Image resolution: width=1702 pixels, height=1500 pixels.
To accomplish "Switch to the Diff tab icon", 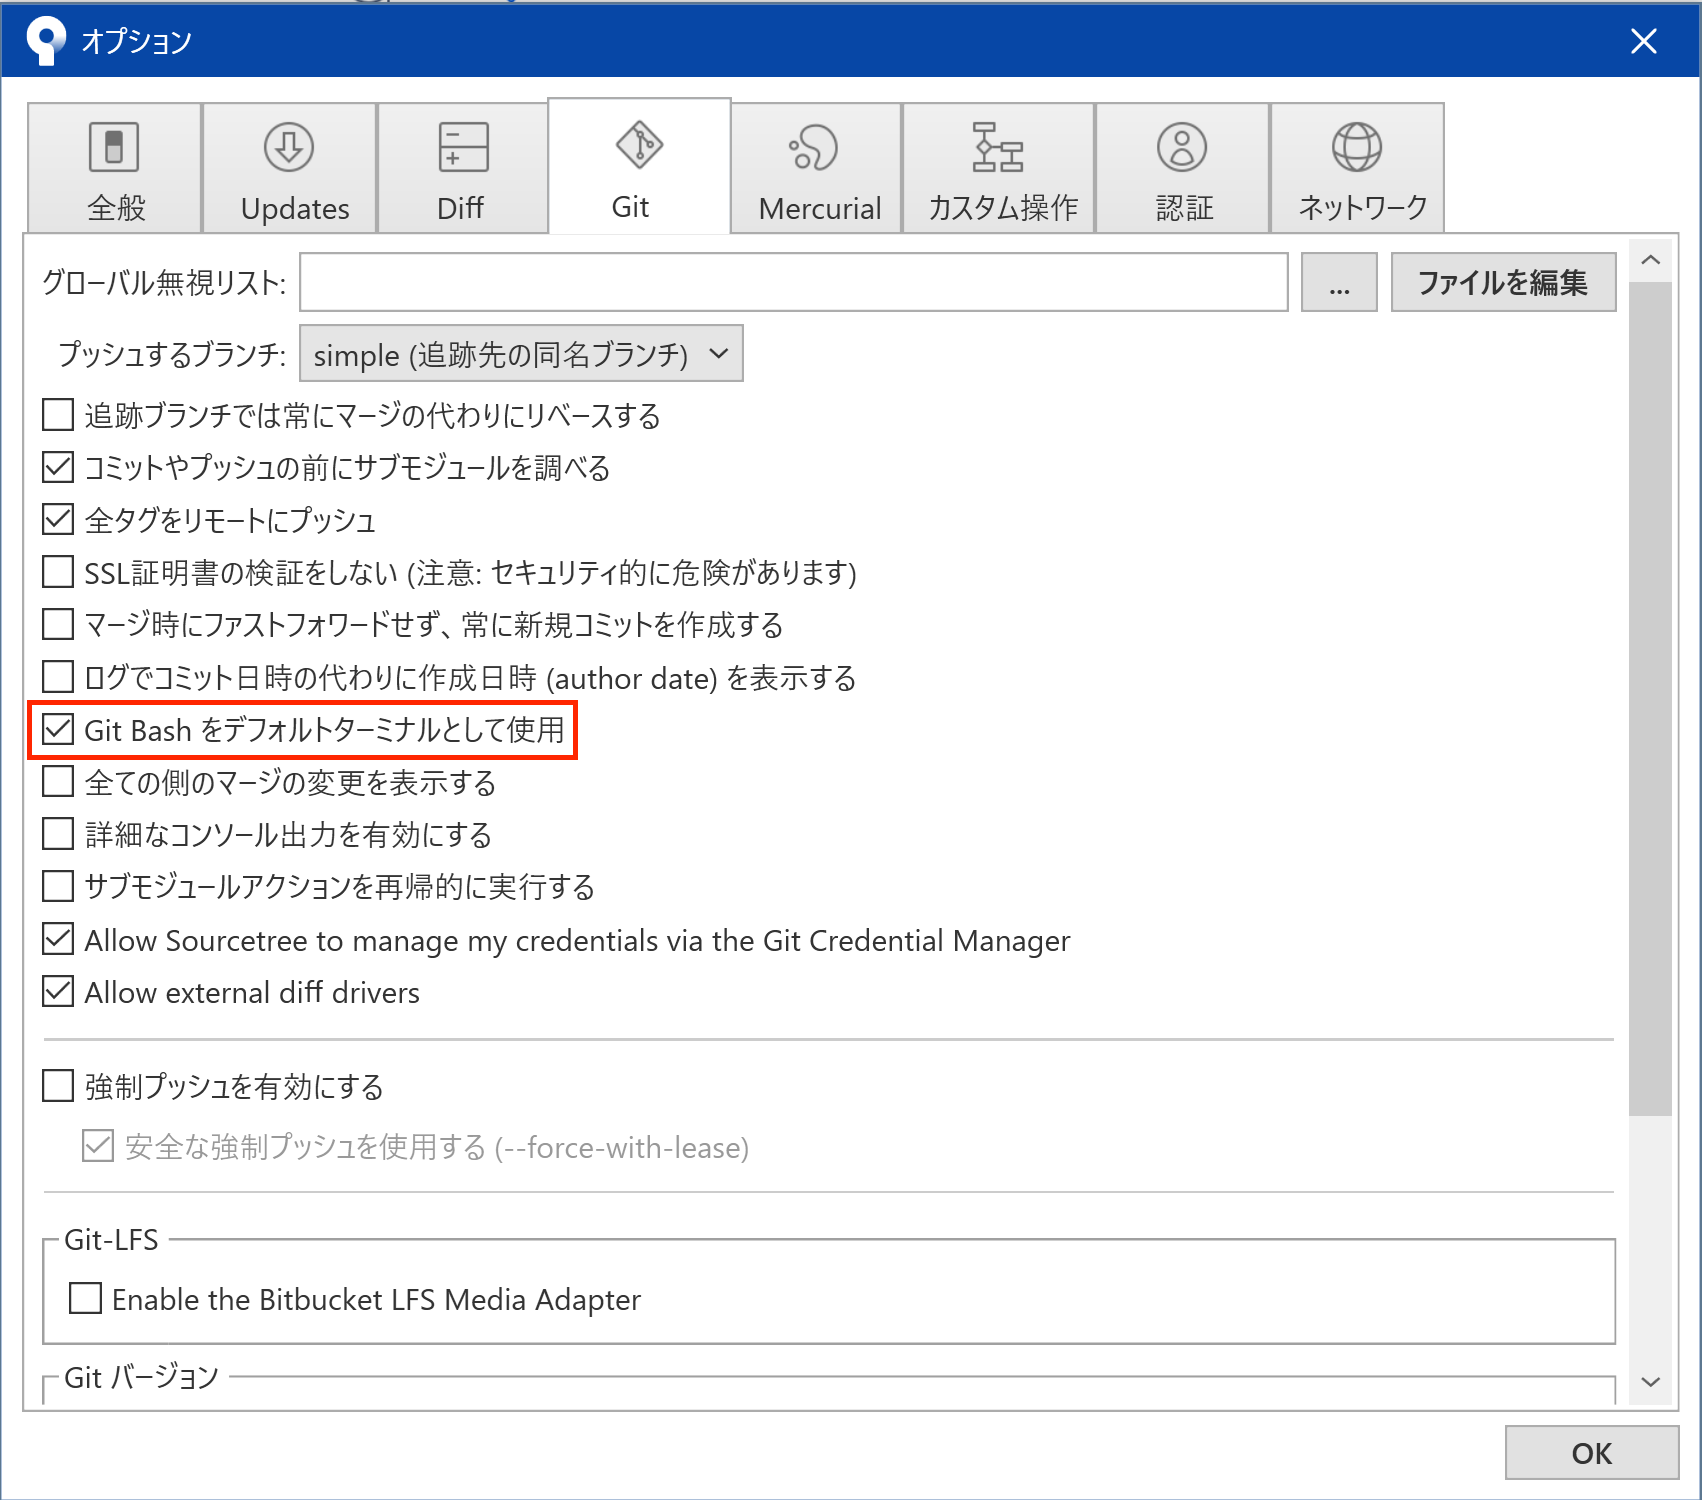I will coord(463,147).
